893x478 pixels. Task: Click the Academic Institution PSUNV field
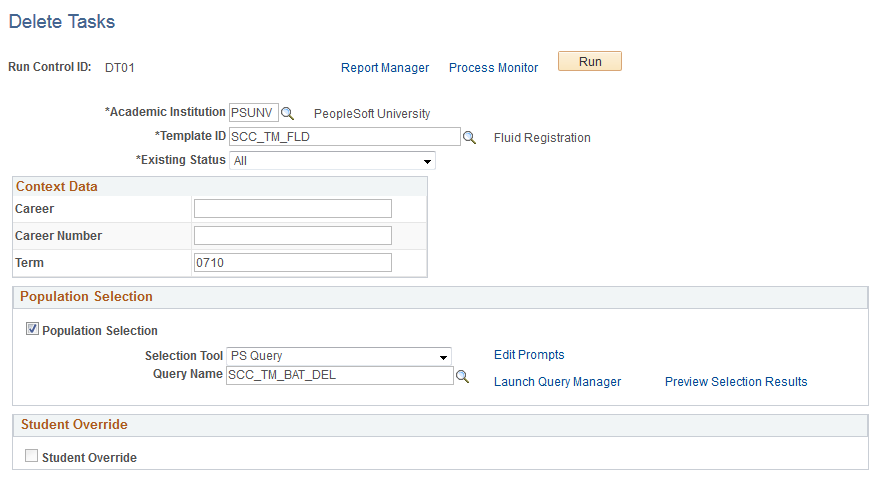pos(254,113)
